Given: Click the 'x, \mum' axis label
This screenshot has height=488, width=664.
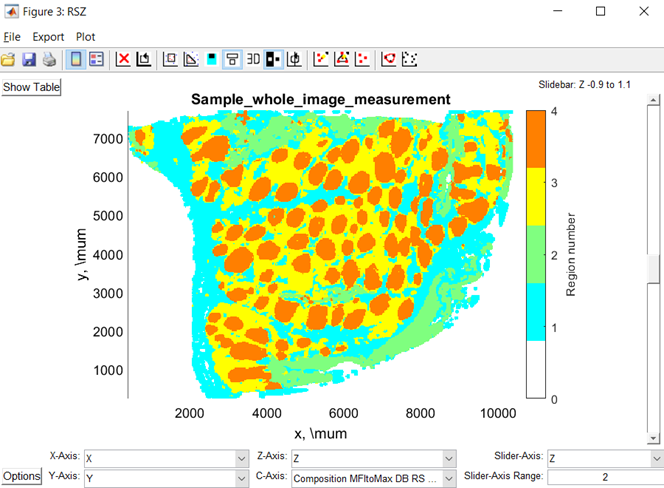Looking at the screenshot, I should (x=321, y=433).
